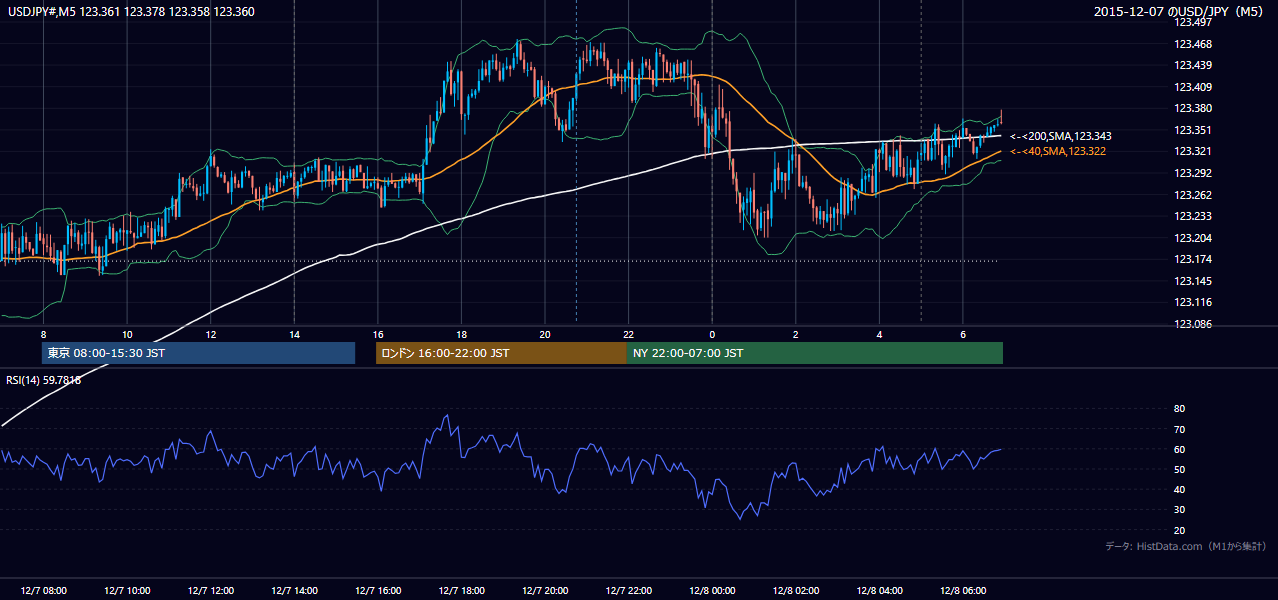Screen dimensions: 1278x600
Task: Click bottom date label 12/7 18:00
Action: (461, 590)
